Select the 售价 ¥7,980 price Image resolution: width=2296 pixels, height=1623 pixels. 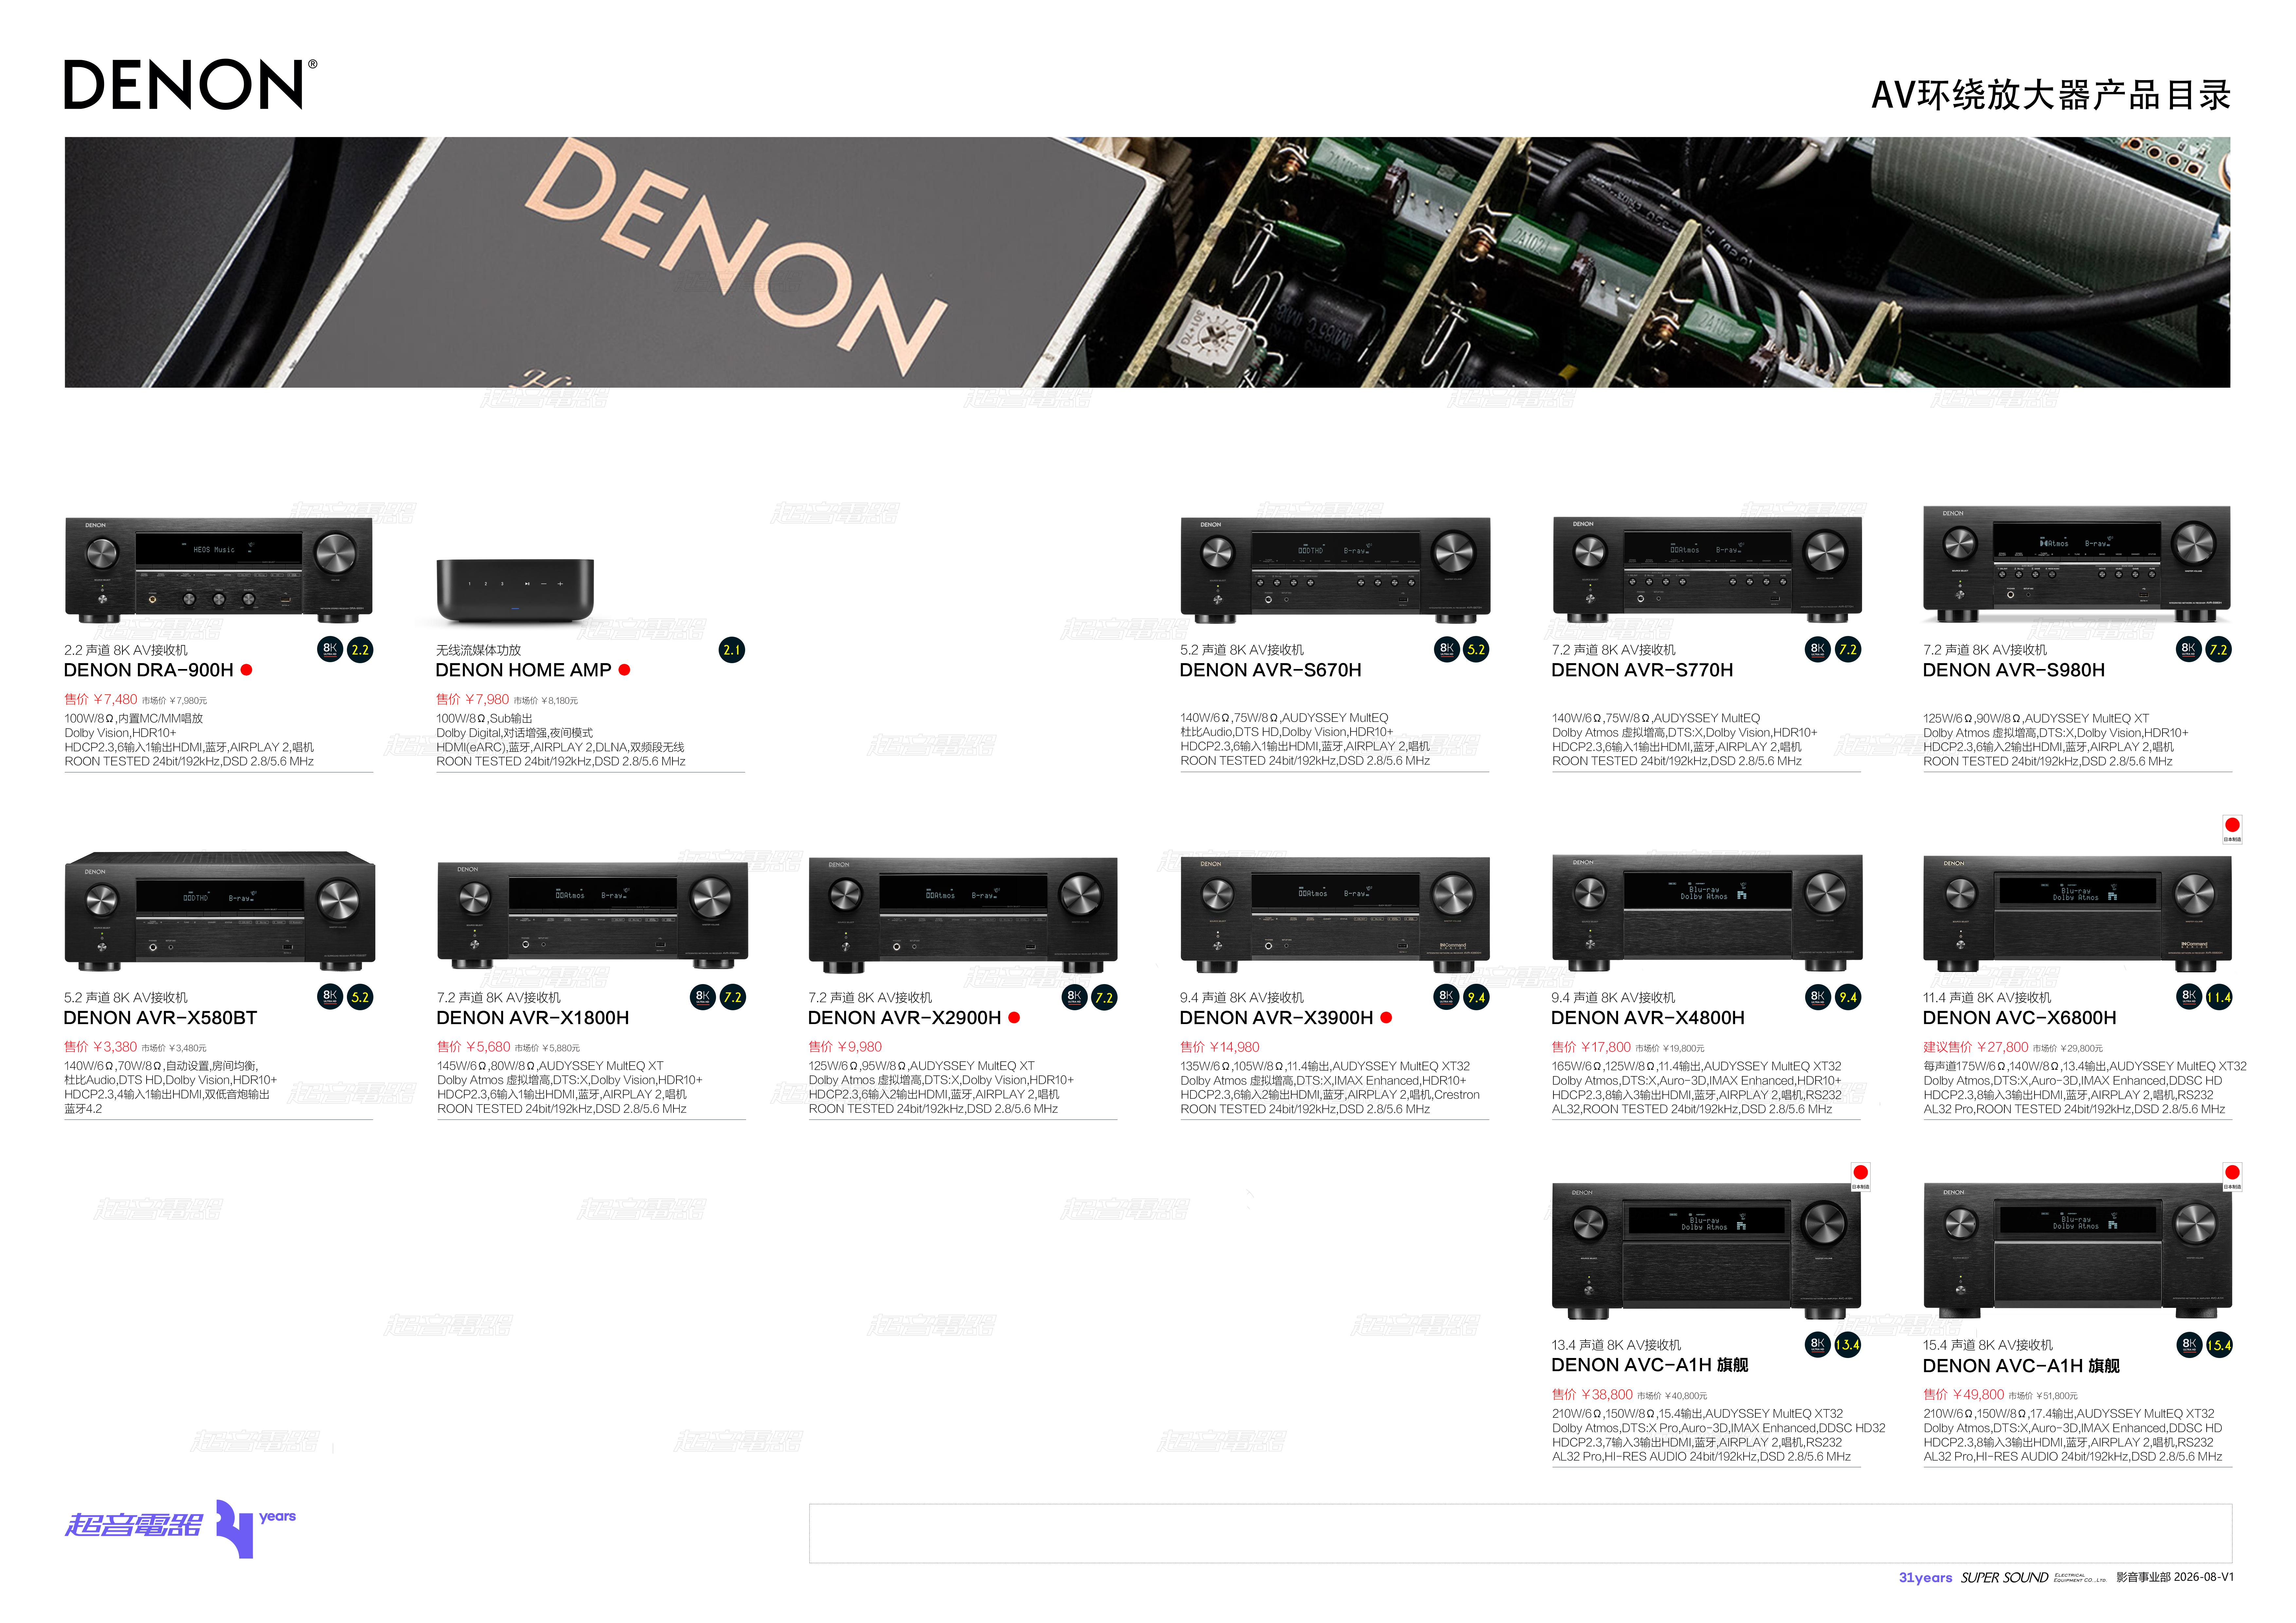473,700
